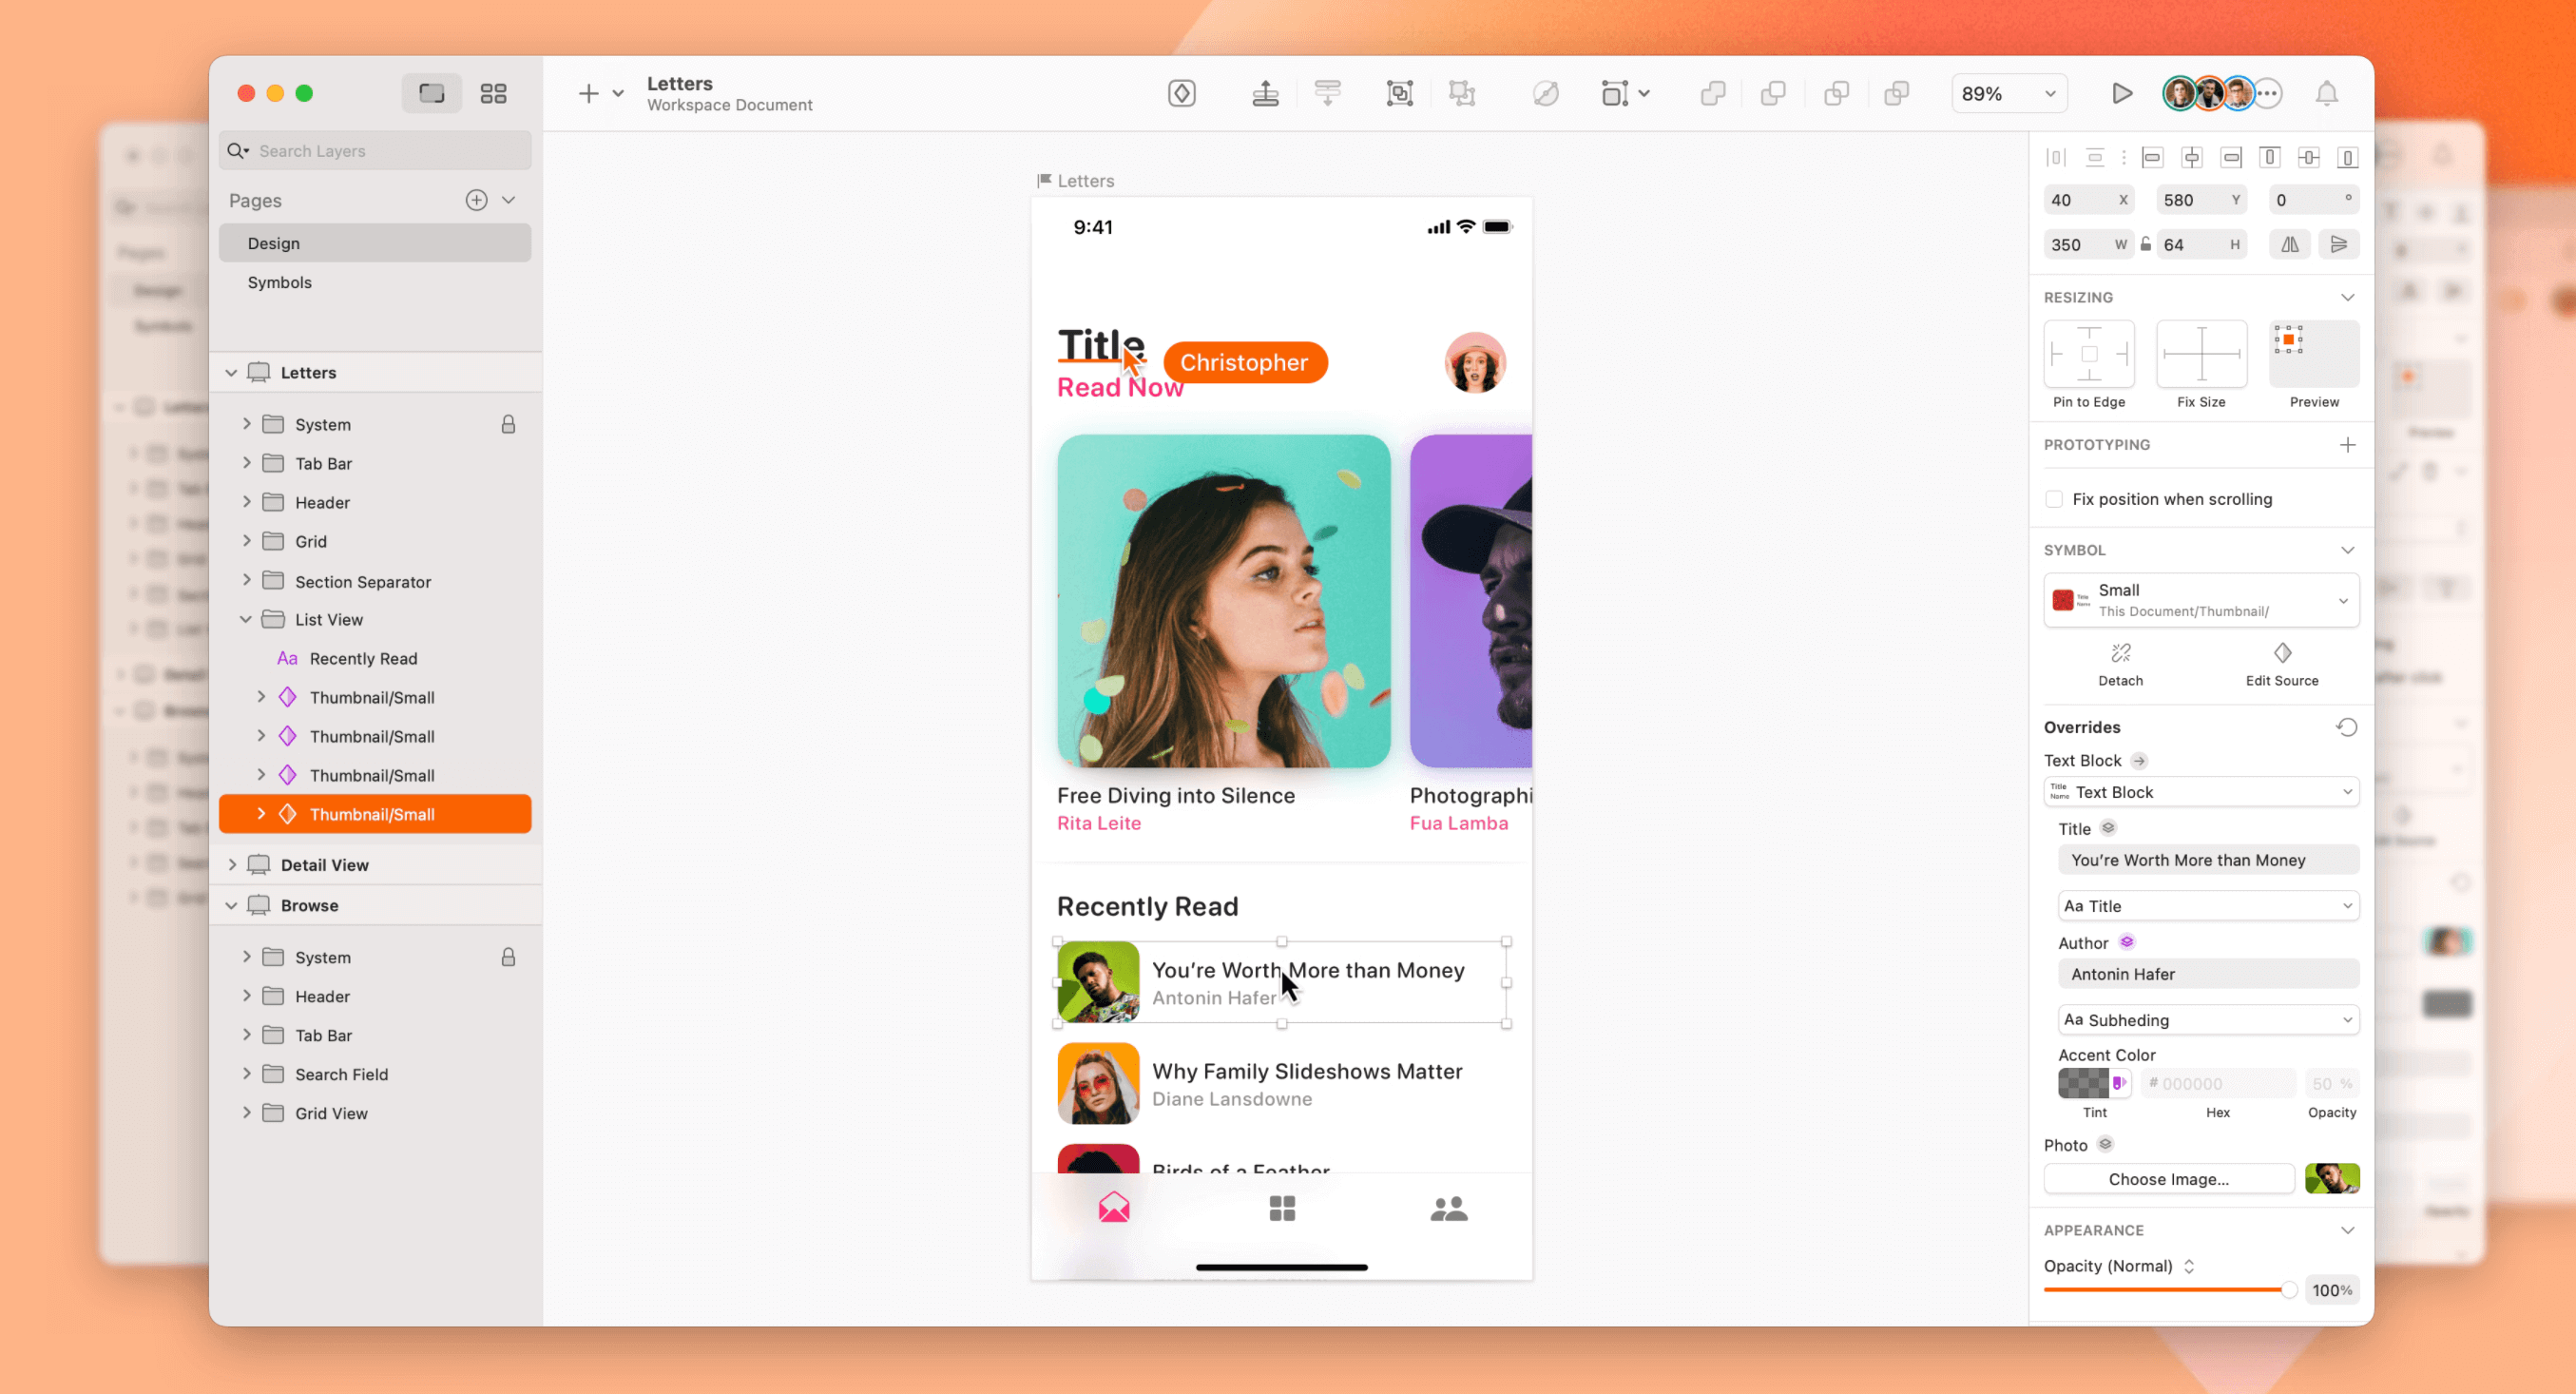Click Choose Image for Photo override
This screenshot has width=2576, height=1394.
coord(2169,1178)
